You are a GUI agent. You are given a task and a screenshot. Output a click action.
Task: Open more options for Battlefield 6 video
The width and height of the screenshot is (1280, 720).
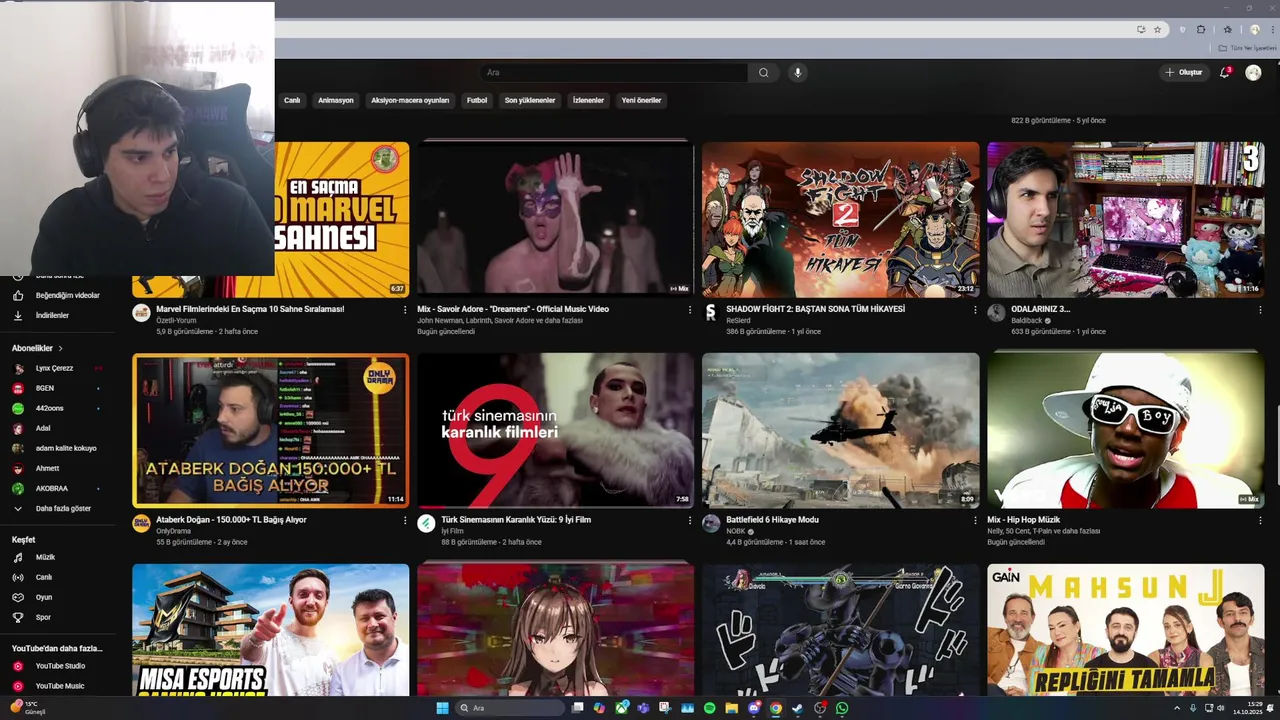point(975,521)
